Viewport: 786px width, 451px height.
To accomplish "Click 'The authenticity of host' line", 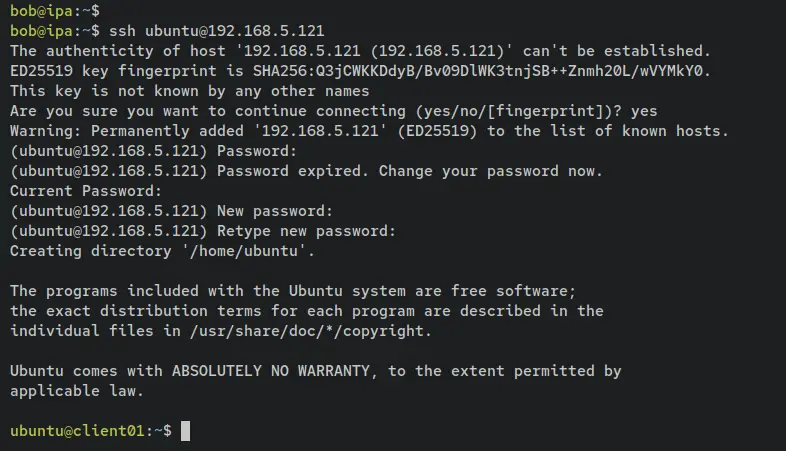I will [360, 51].
